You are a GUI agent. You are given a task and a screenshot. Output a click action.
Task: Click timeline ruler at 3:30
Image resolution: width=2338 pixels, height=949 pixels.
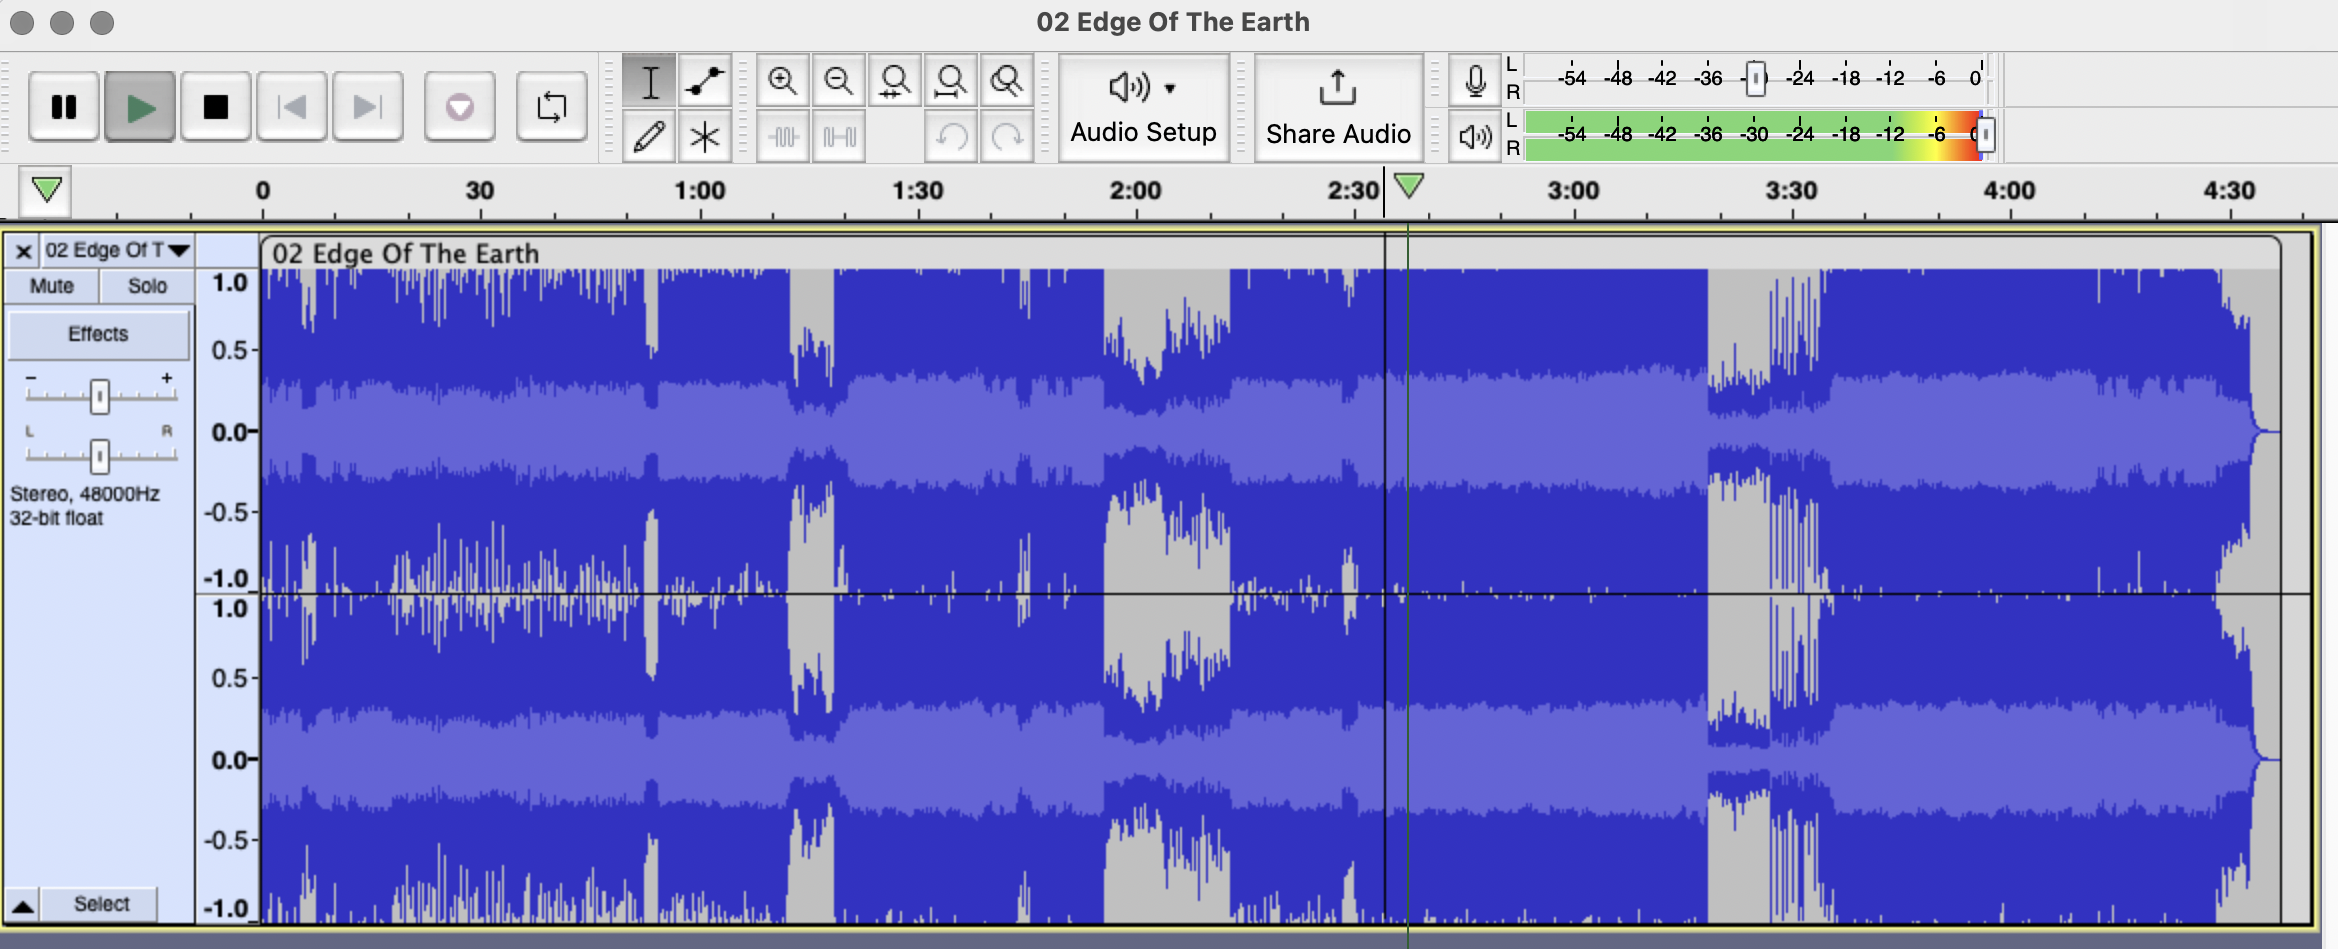pos(1791,190)
